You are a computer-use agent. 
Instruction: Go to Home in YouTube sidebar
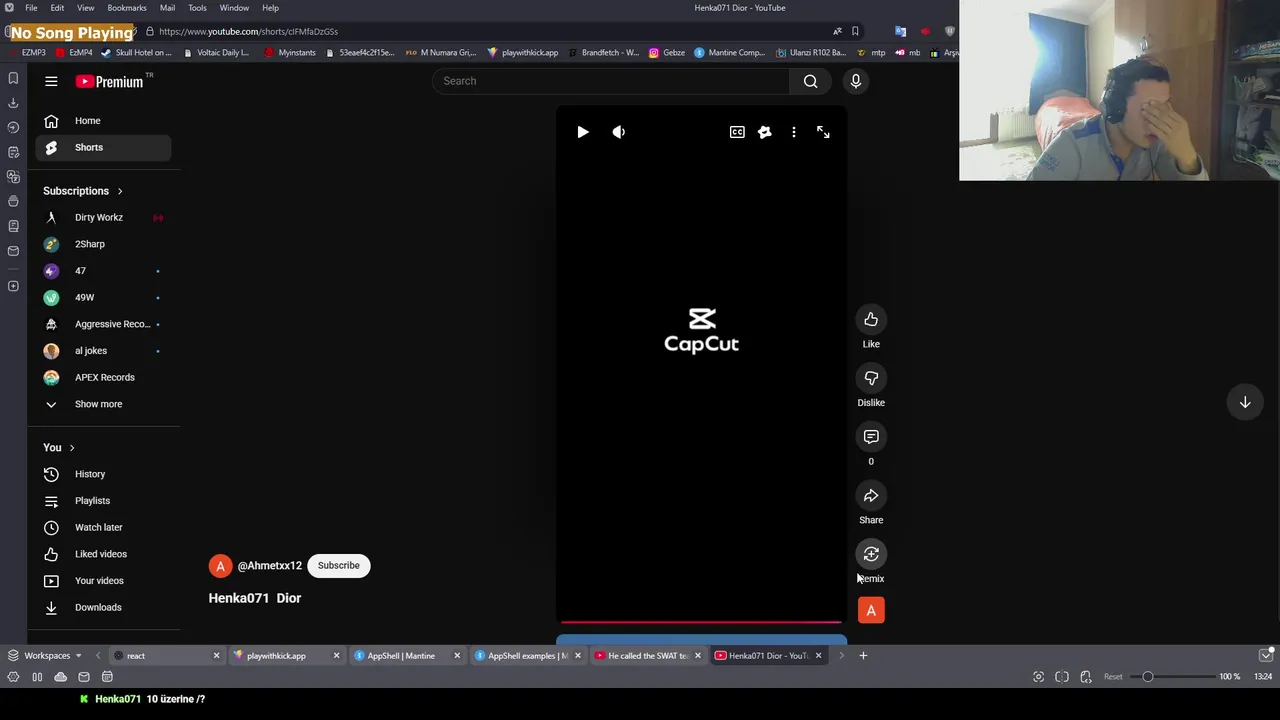click(103, 120)
